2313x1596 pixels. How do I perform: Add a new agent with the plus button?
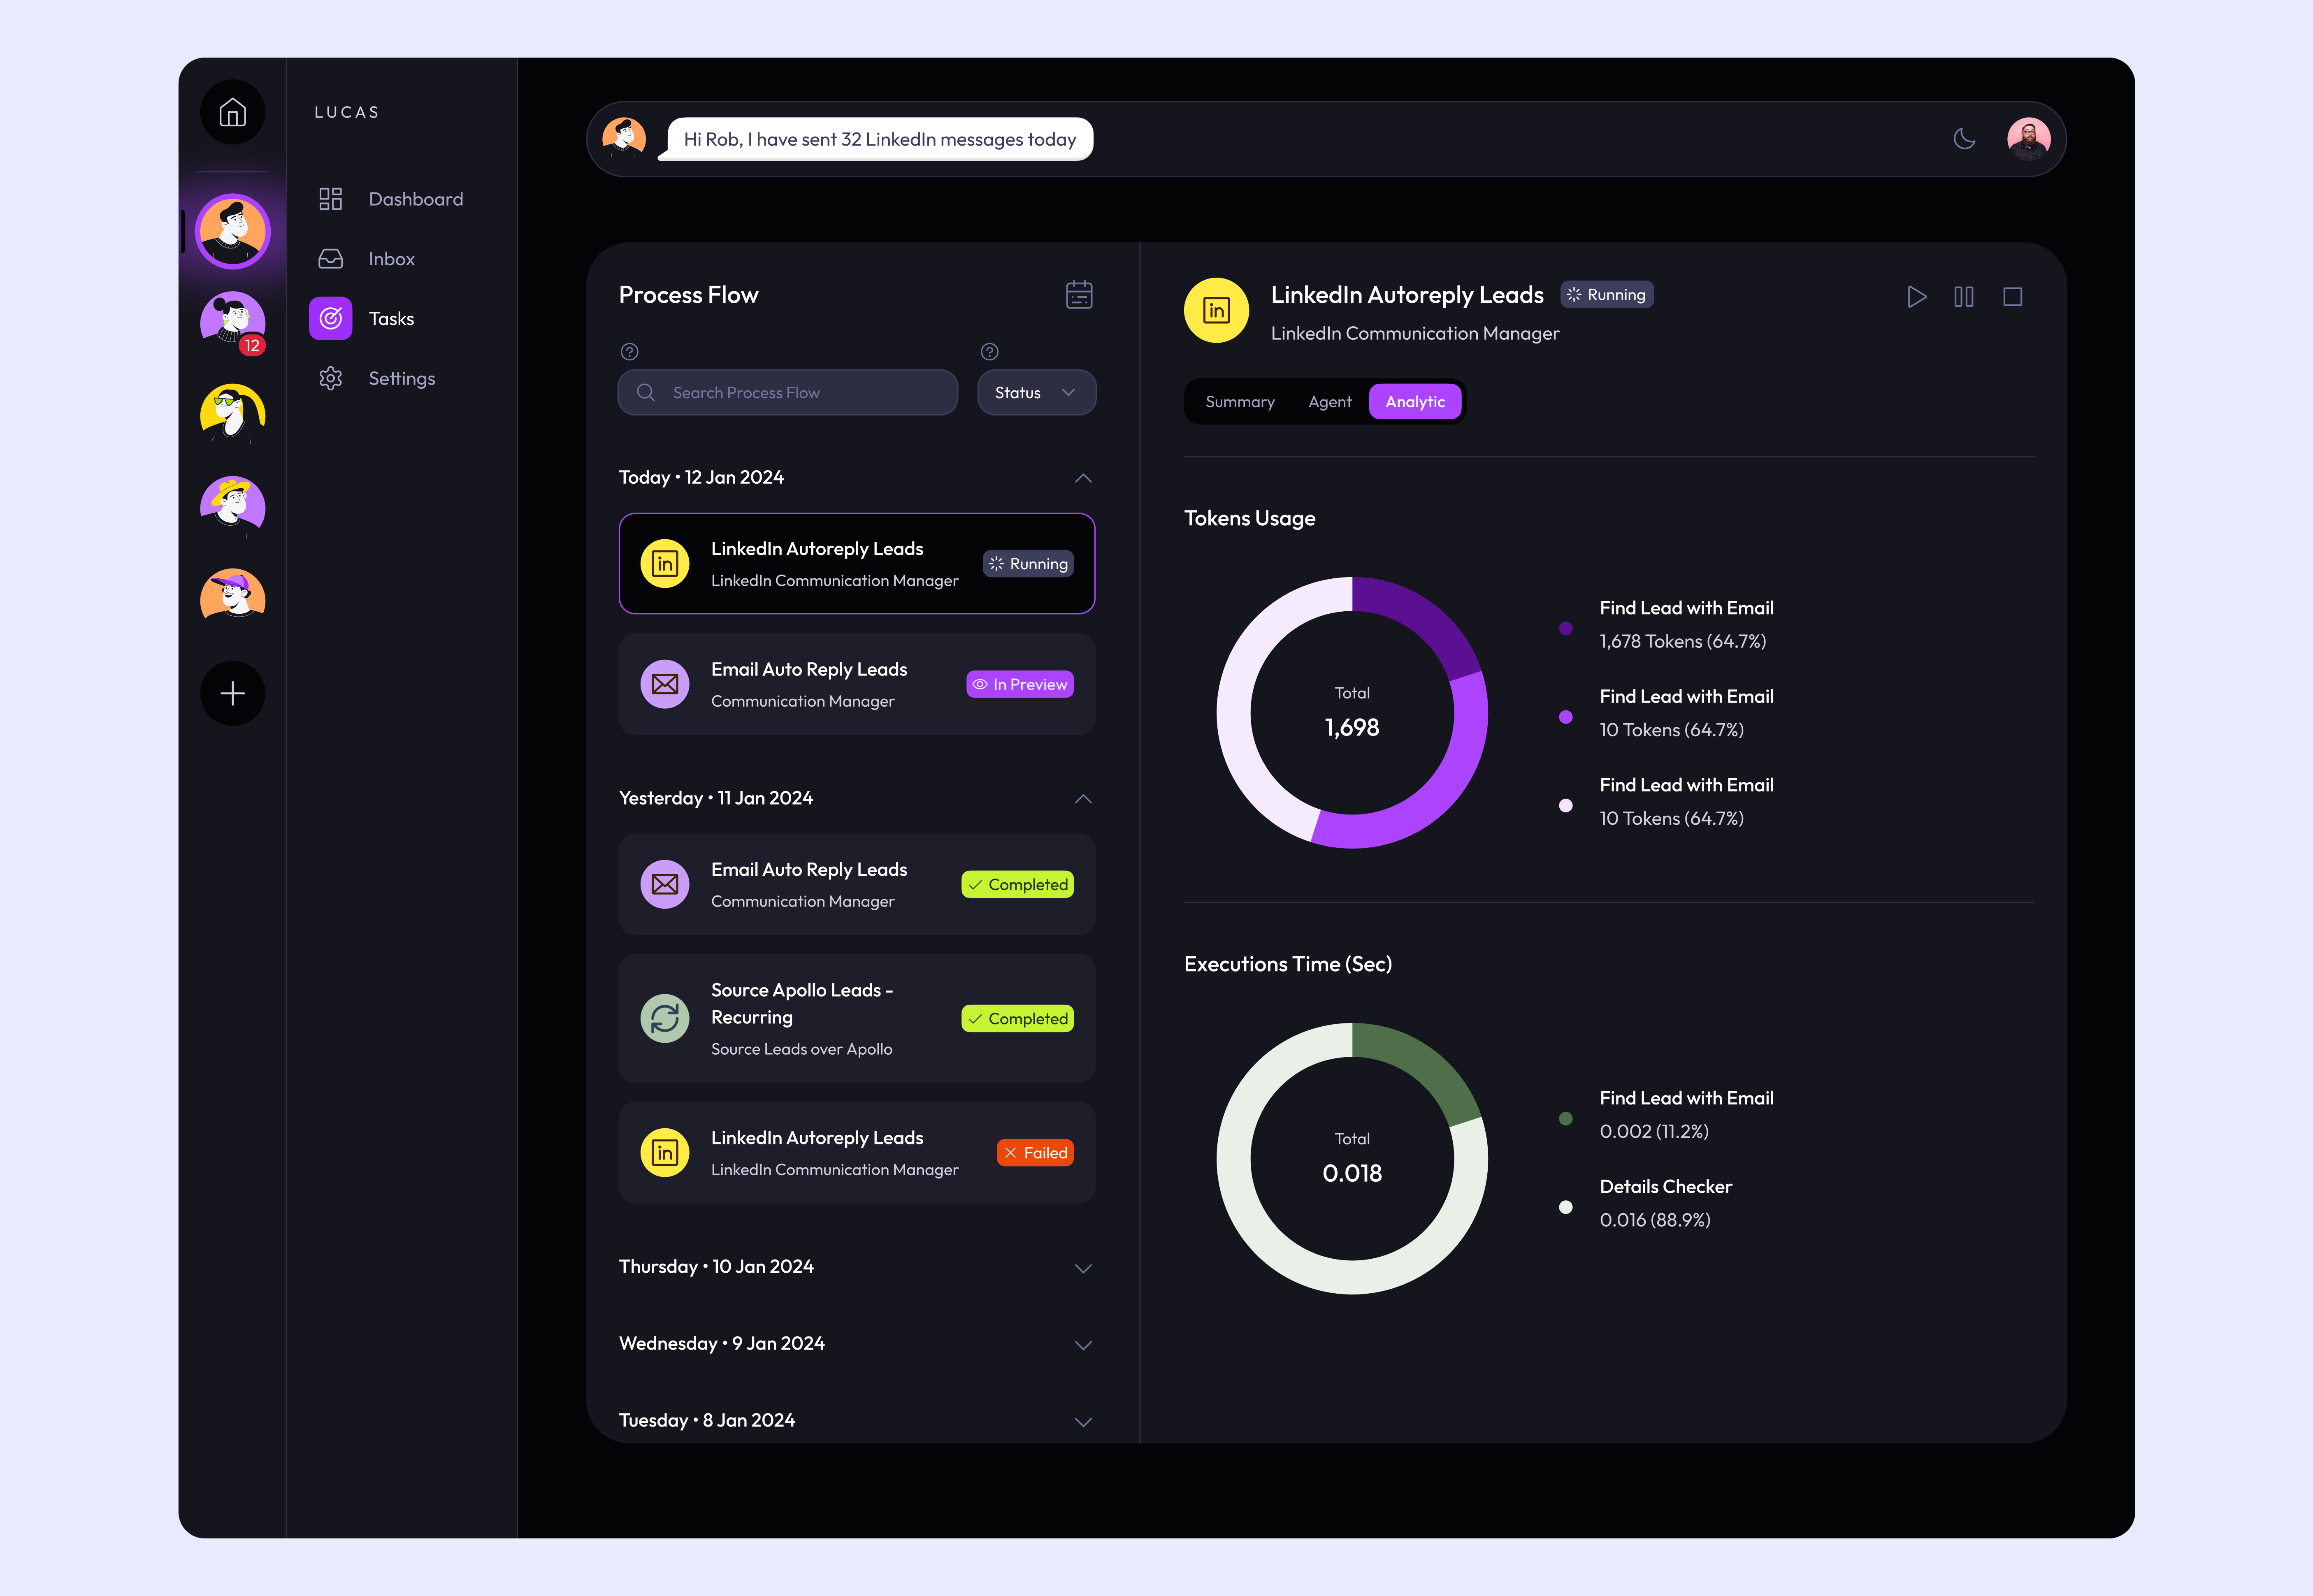[x=232, y=693]
